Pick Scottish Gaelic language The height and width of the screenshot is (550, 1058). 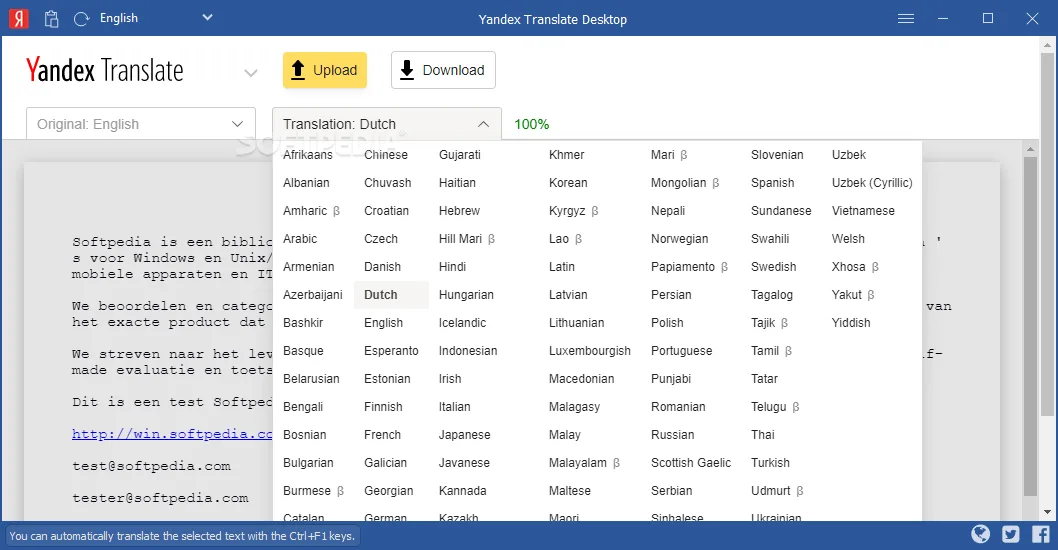tap(691, 463)
